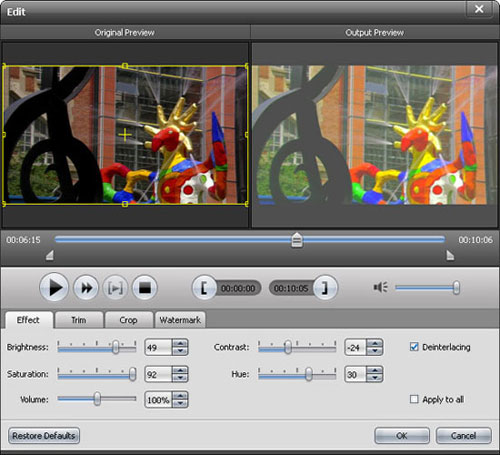This screenshot has width=500, height=455.
Task: Click the crop handle at bottom center
Action: pos(125,204)
